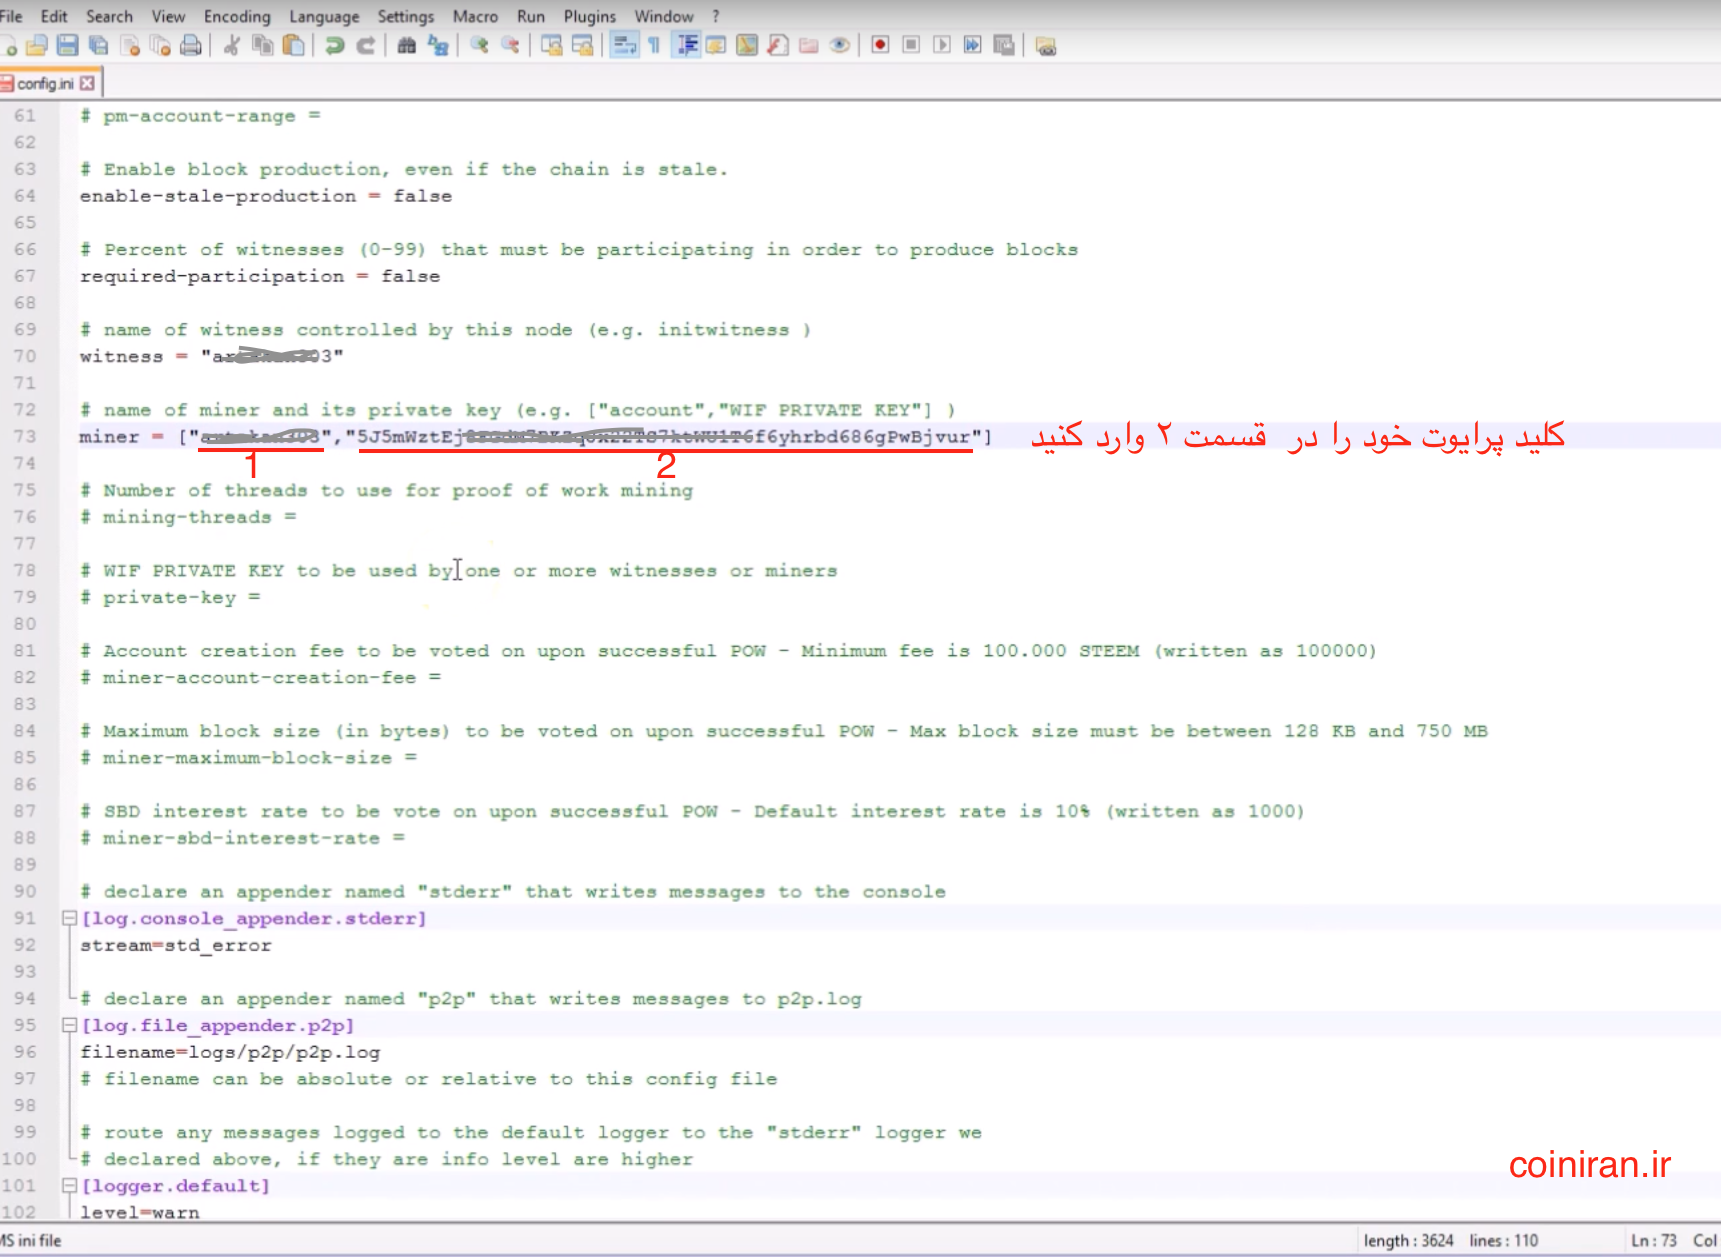Viewport: 1721px width, 1257px height.
Task: Open Folder as Workspace icon
Action: (809, 45)
